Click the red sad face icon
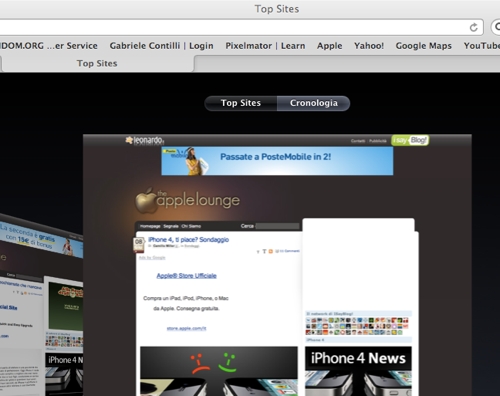The image size is (500, 396). click(x=199, y=364)
